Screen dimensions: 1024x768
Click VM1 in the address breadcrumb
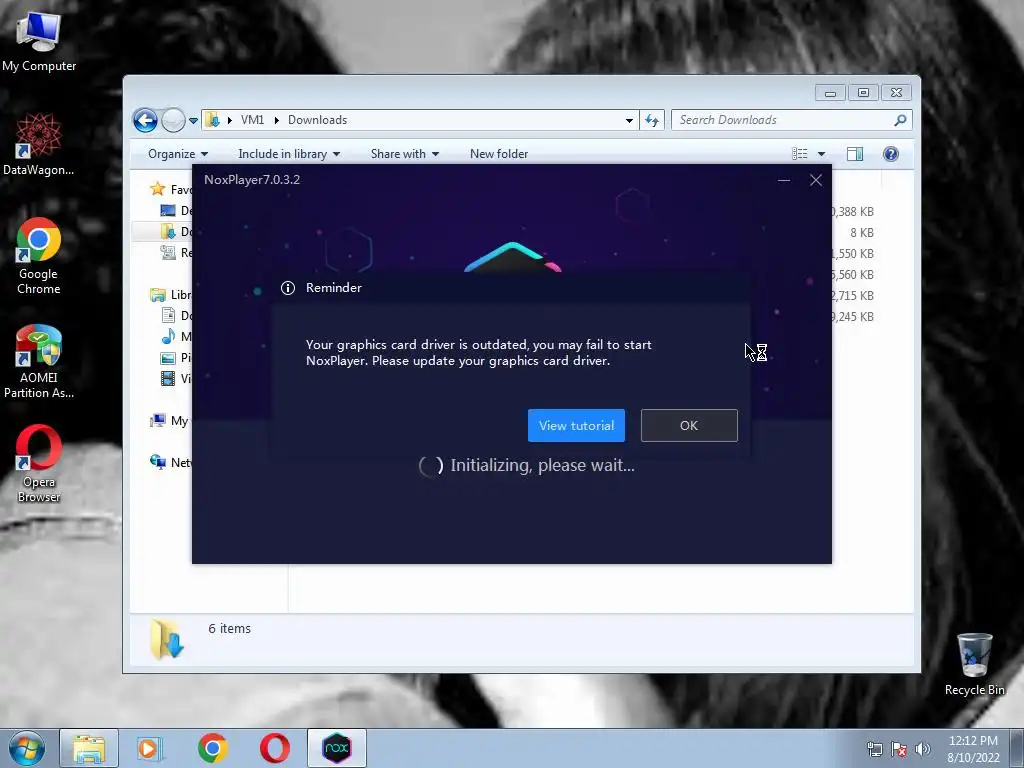pos(252,120)
